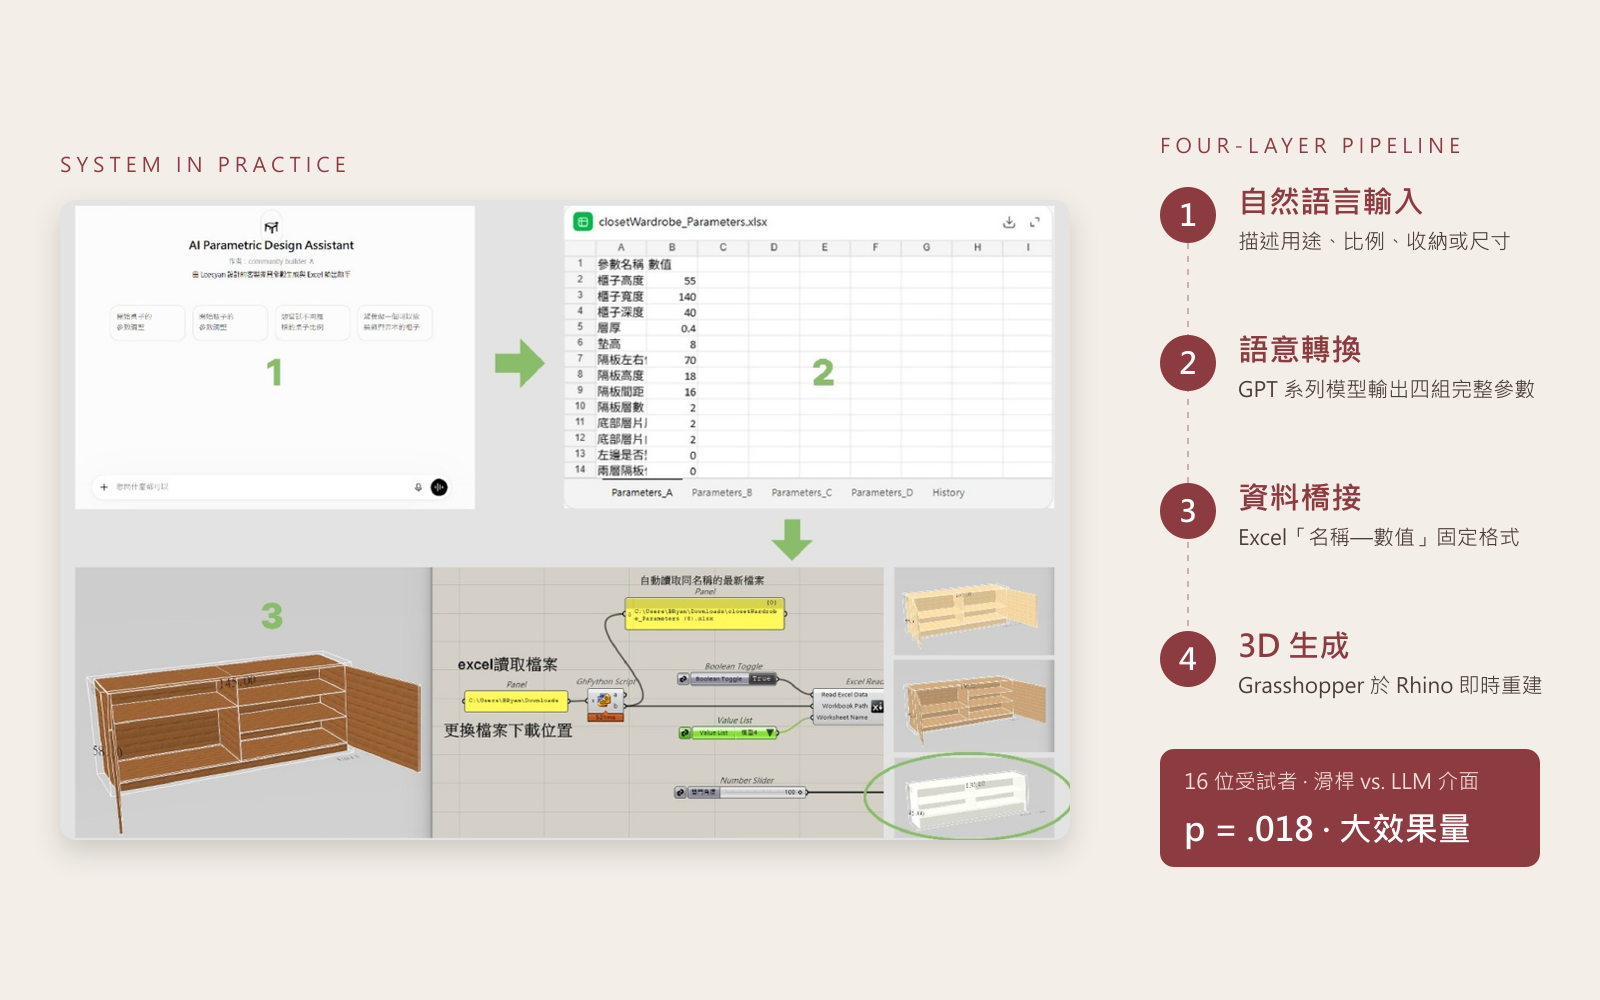Image resolution: width=1600 pixels, height=1000 pixels.
Task: Click the black voice mode button
Action: click(x=439, y=487)
